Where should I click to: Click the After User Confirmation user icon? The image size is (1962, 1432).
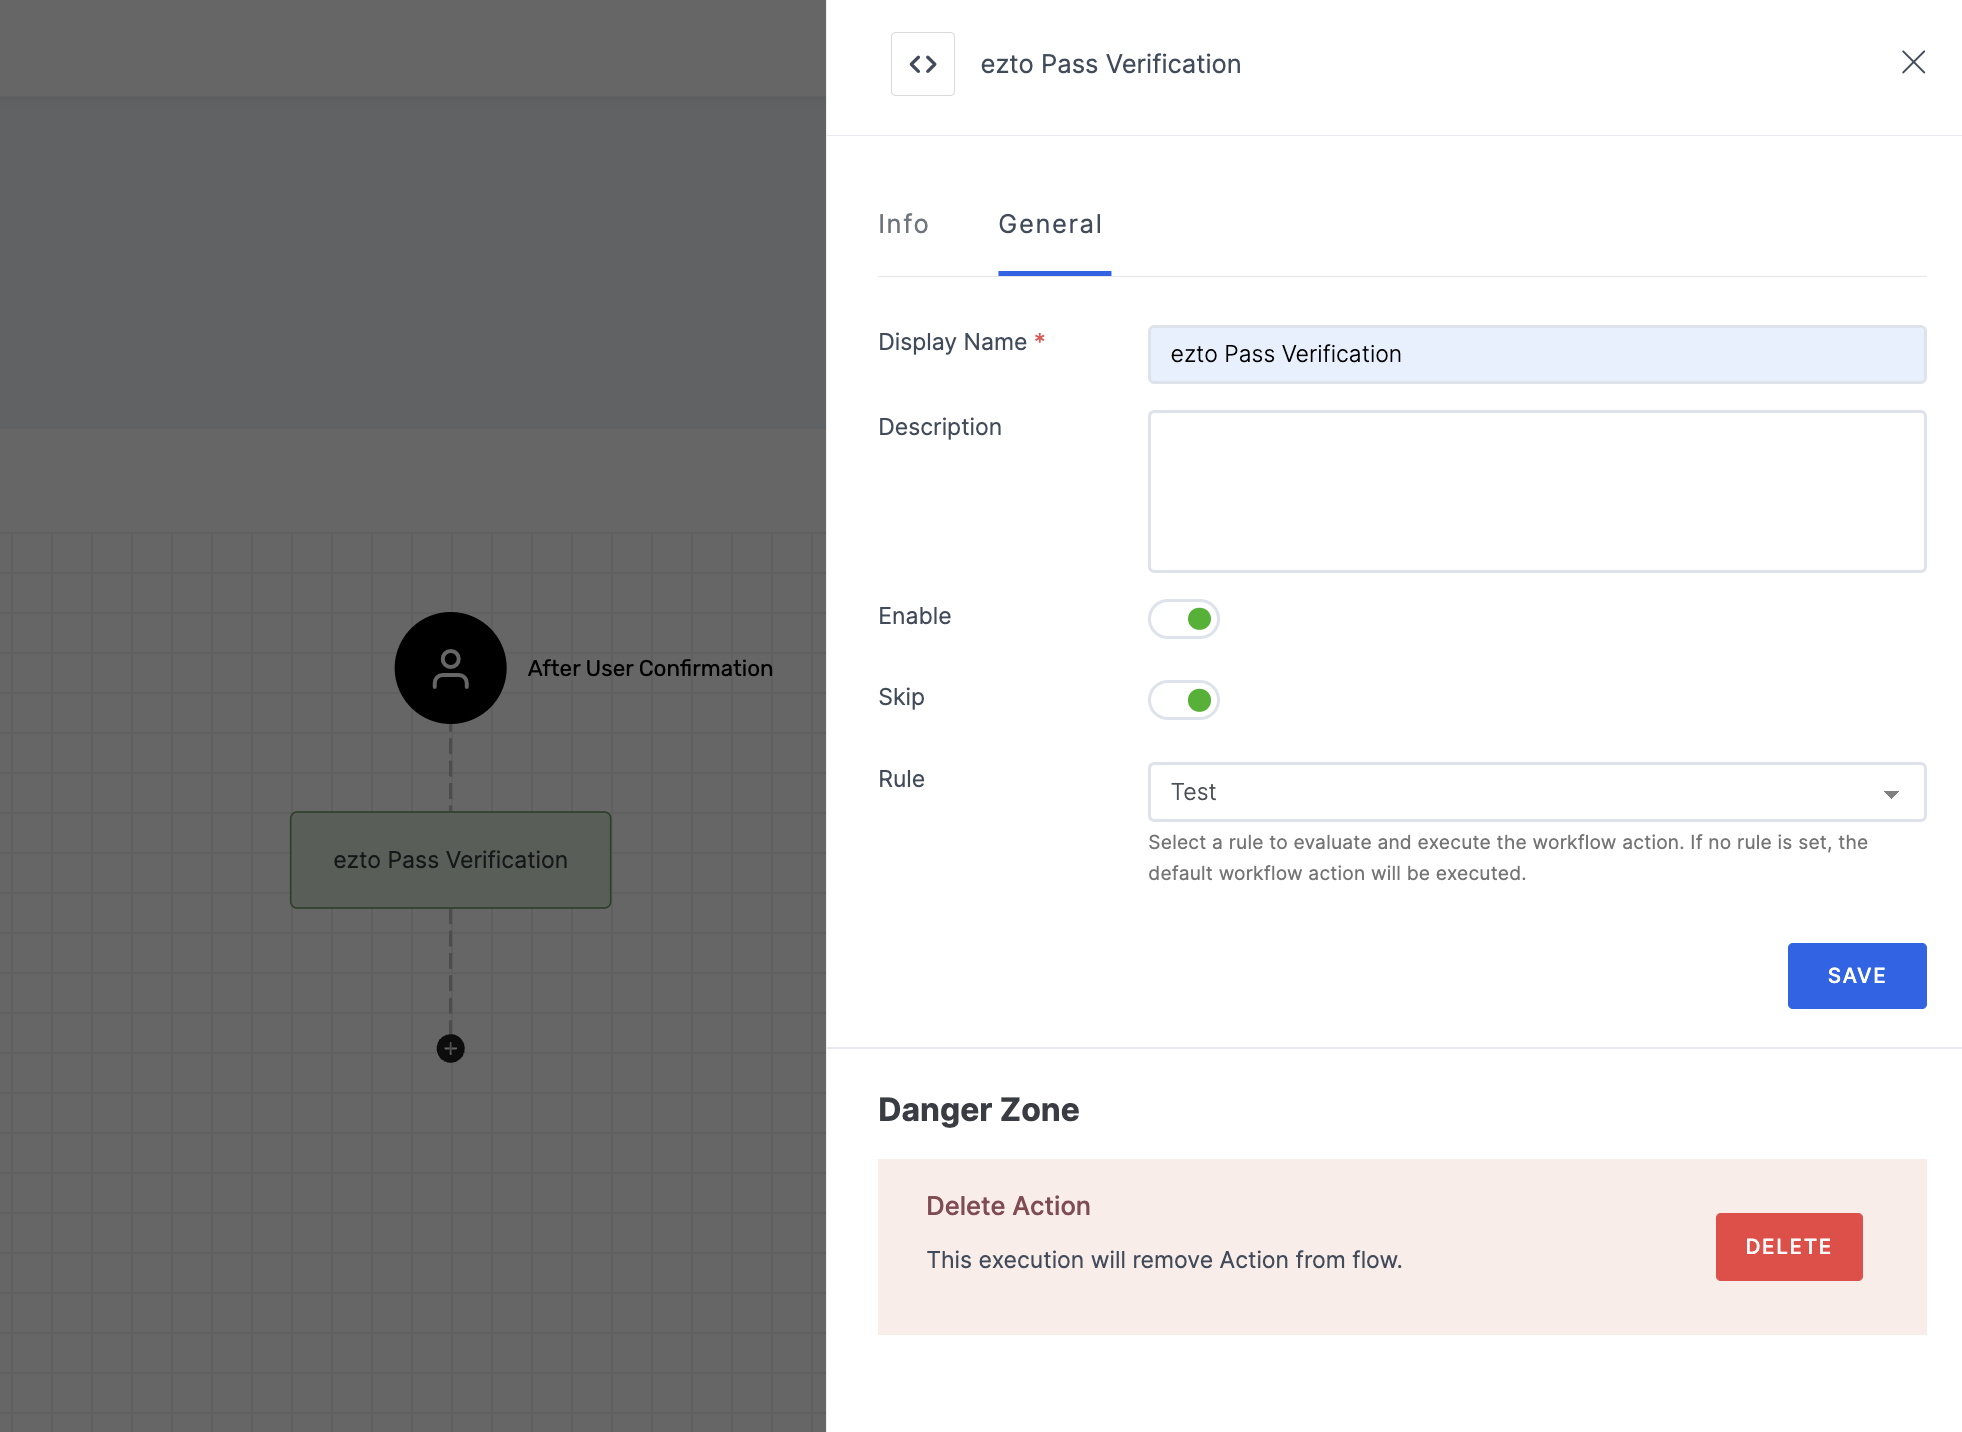tap(451, 668)
